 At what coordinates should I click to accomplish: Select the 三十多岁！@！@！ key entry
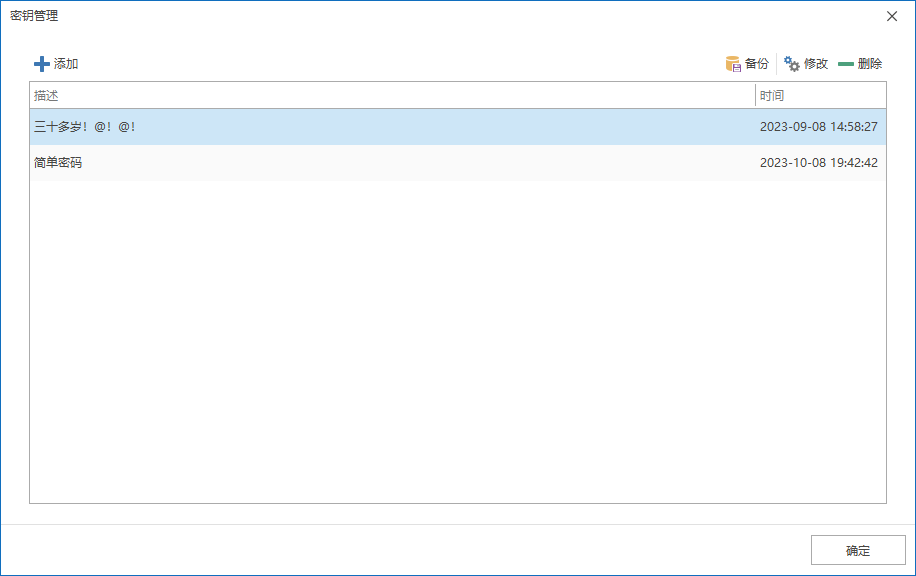point(458,127)
